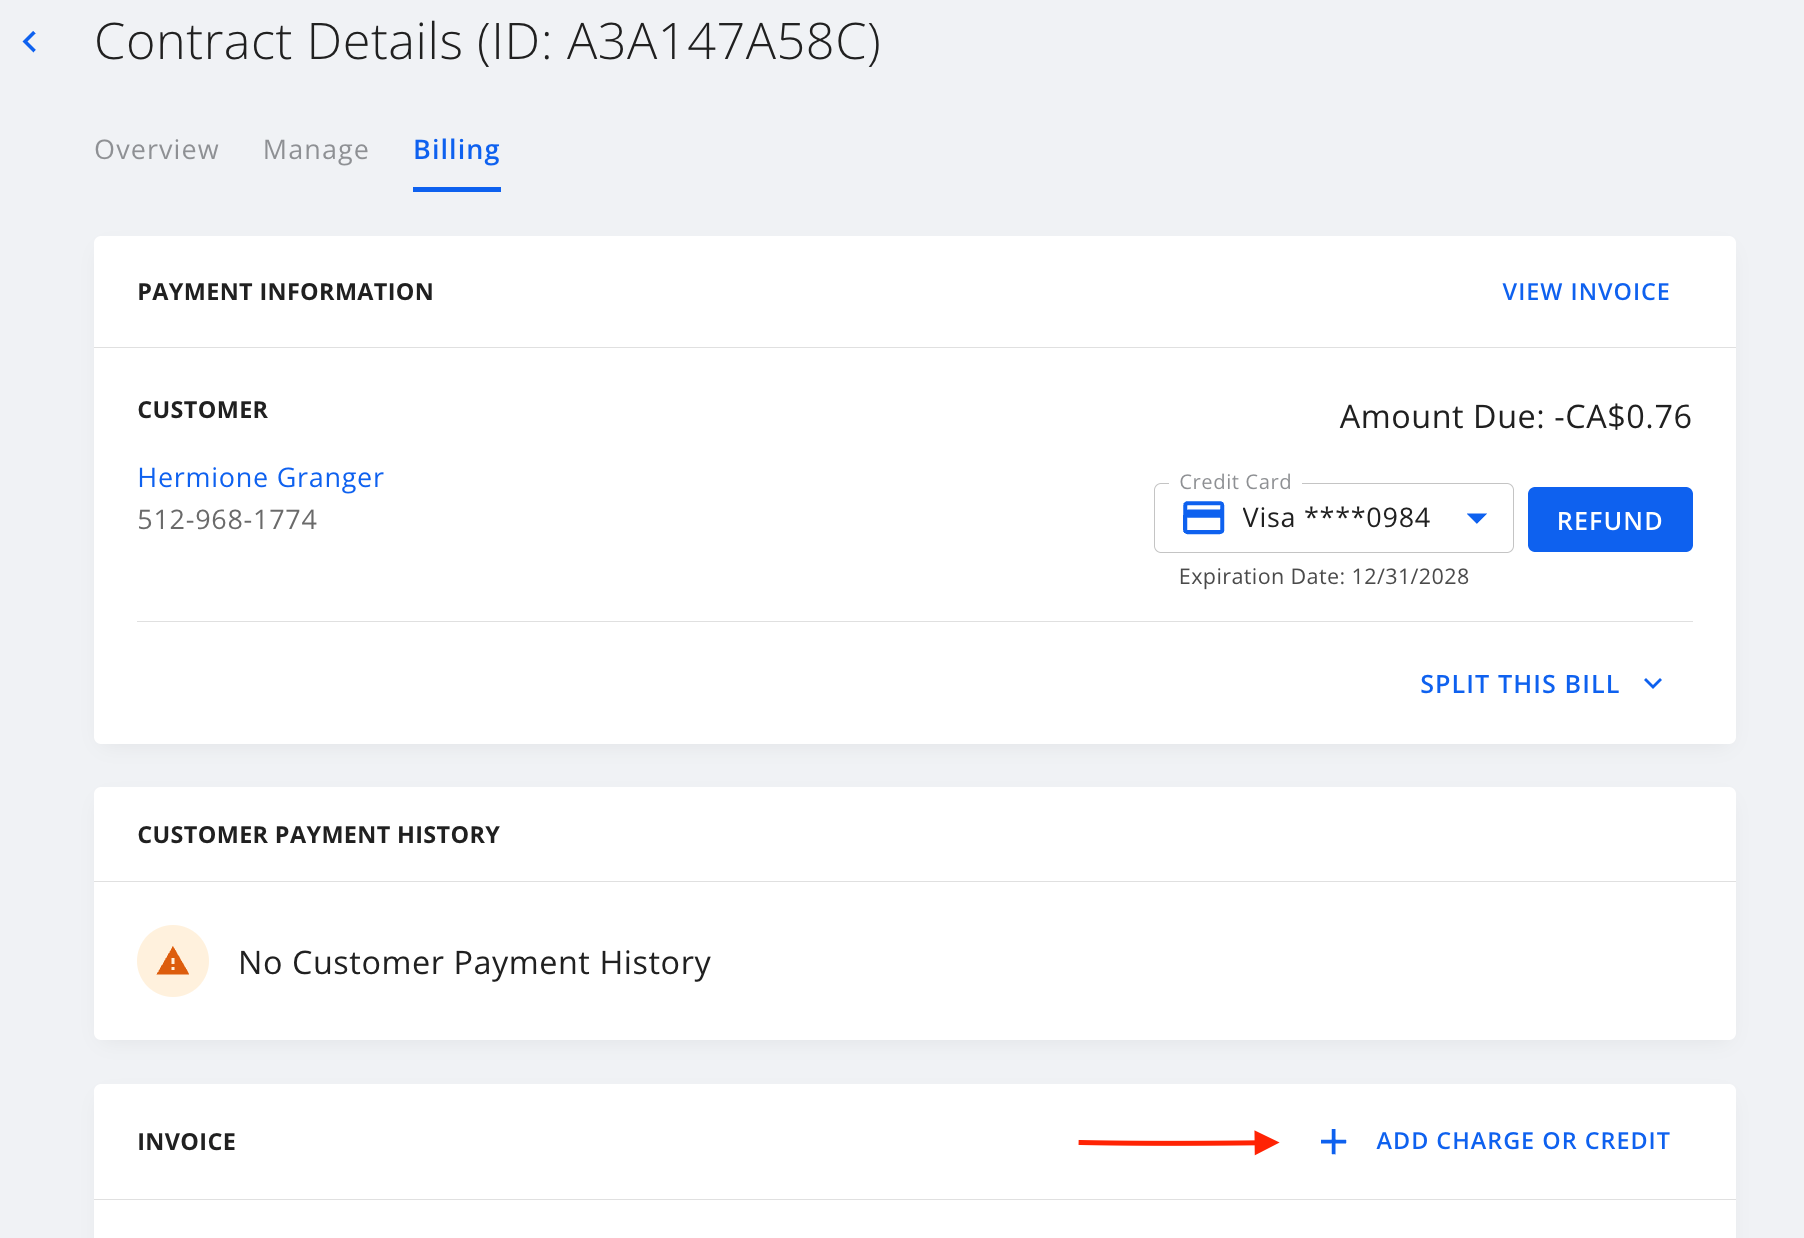Screen dimensions: 1804x1238
Task: Click the customer phone number 512-968-1774
Action: pyautogui.click(x=227, y=520)
